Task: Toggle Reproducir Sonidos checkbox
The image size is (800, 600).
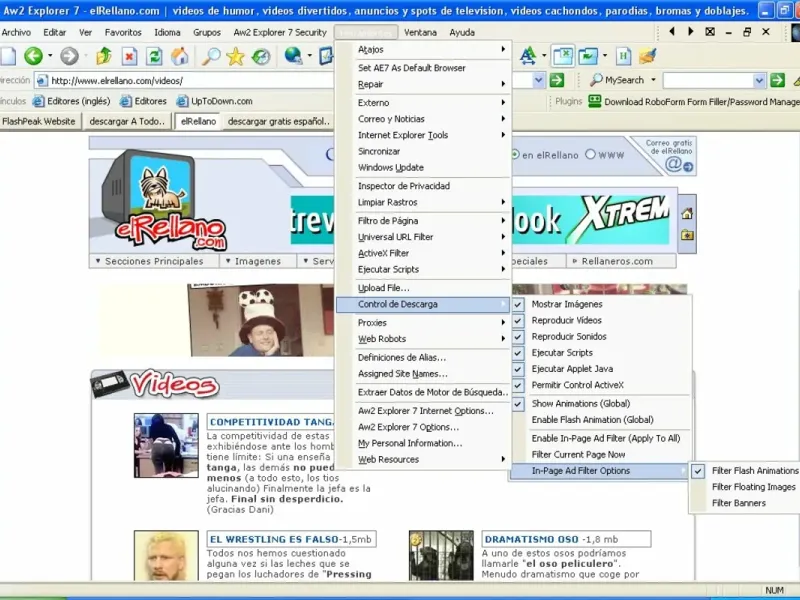Action: coord(568,337)
